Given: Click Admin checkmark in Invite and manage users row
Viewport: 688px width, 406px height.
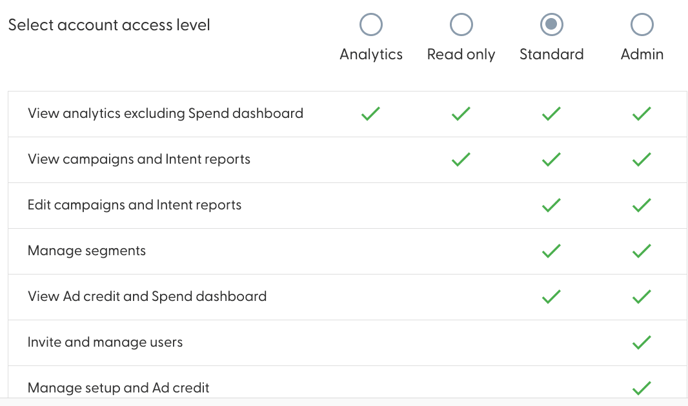Looking at the screenshot, I should point(642,342).
